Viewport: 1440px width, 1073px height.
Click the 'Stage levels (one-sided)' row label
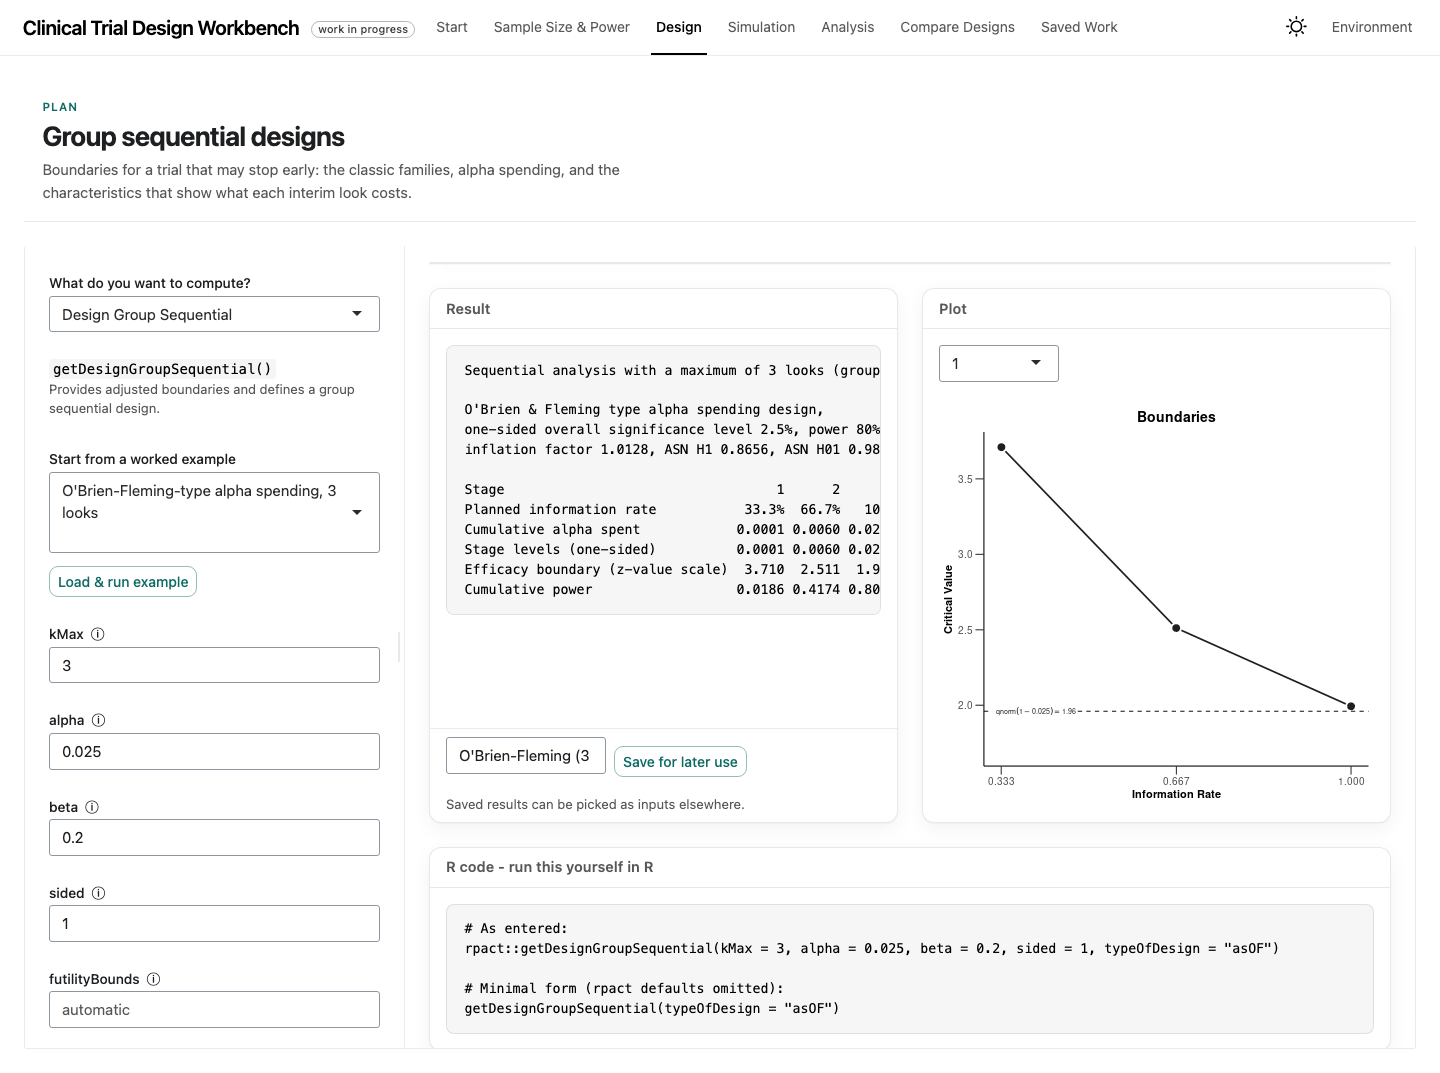point(560,549)
